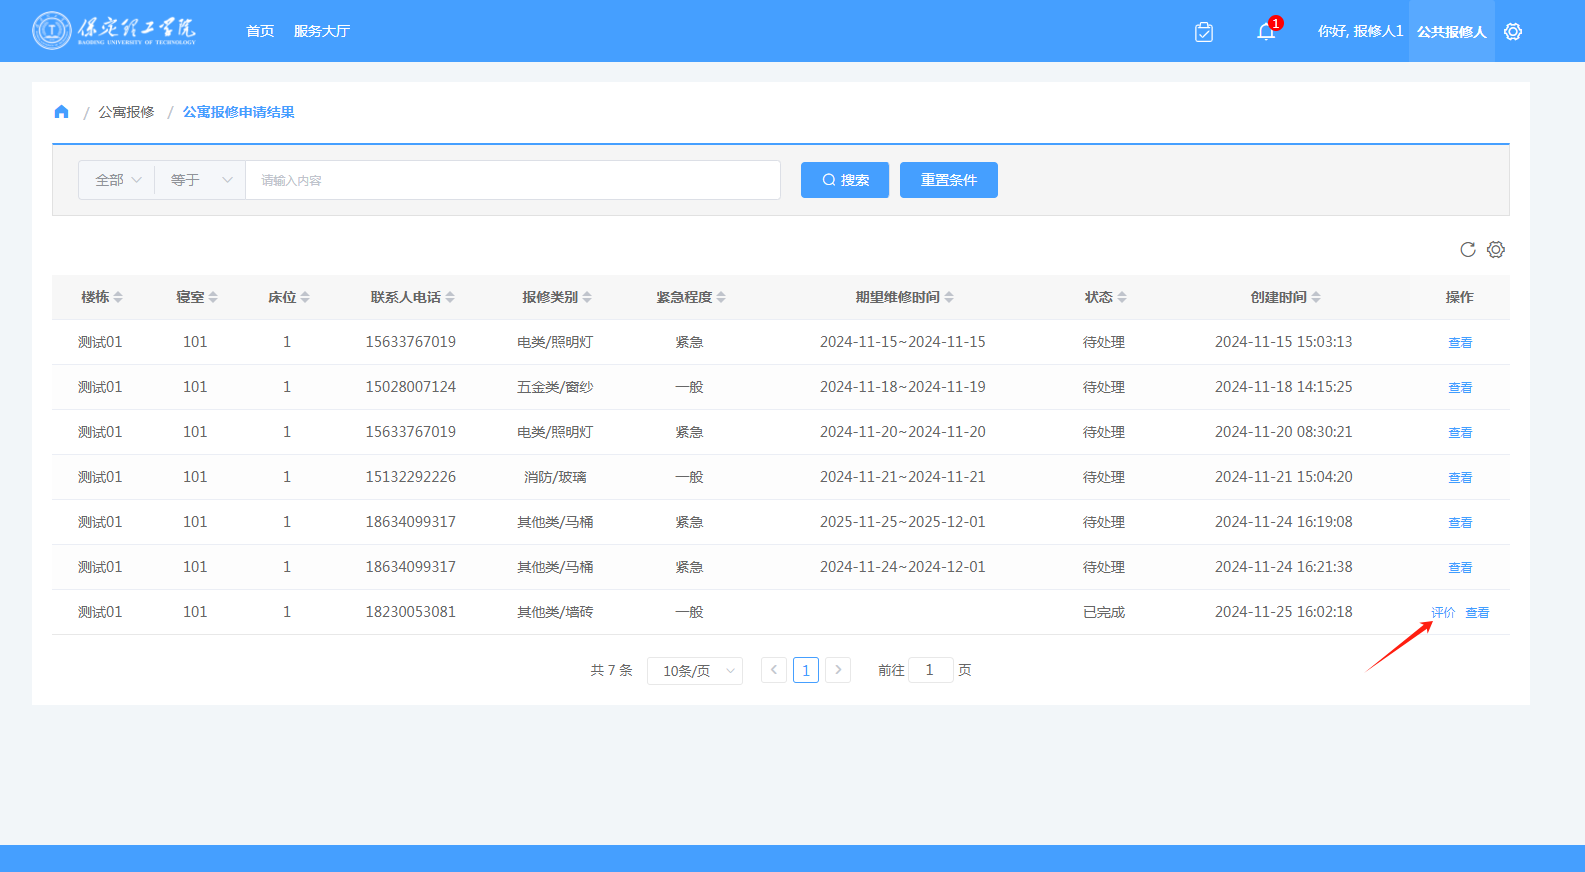Open the notification bell icon
Image resolution: width=1585 pixels, height=872 pixels.
(1266, 32)
